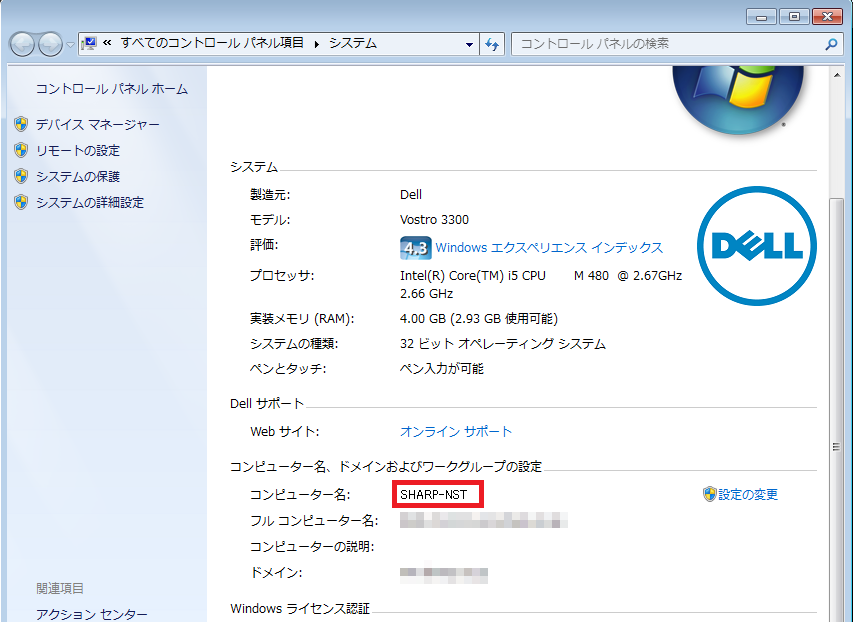The width and height of the screenshot is (853, 622).
Task: Click the Vostro 3300 model value
Action: point(434,220)
